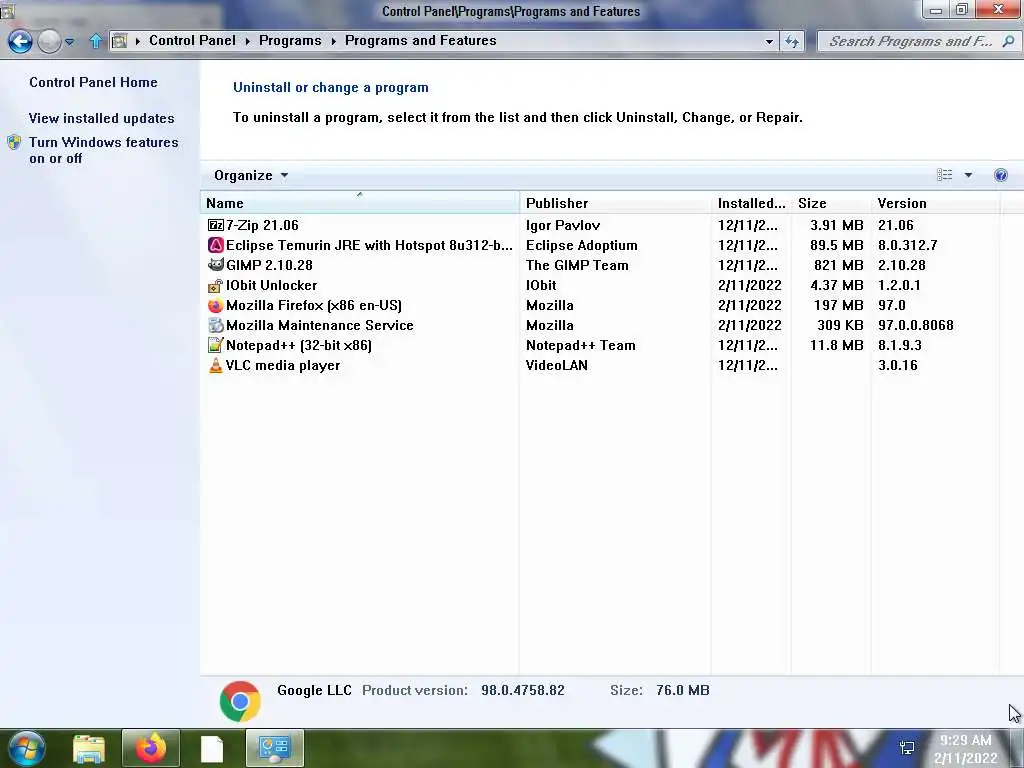Open View installed updates link
The image size is (1024, 768).
pos(101,118)
